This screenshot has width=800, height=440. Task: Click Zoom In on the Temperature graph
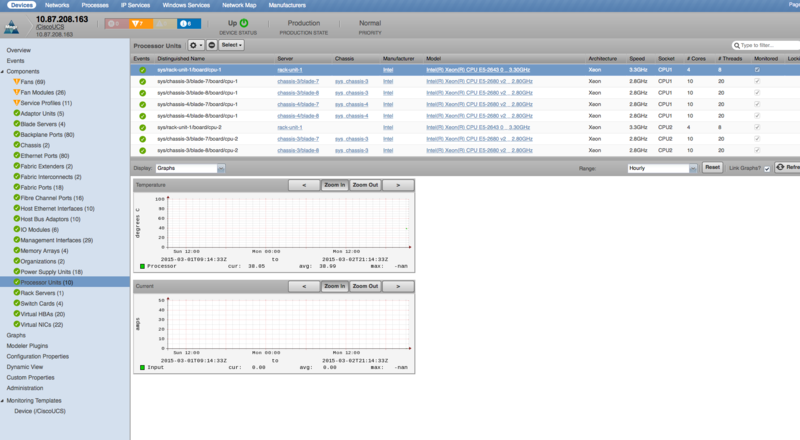(335, 185)
